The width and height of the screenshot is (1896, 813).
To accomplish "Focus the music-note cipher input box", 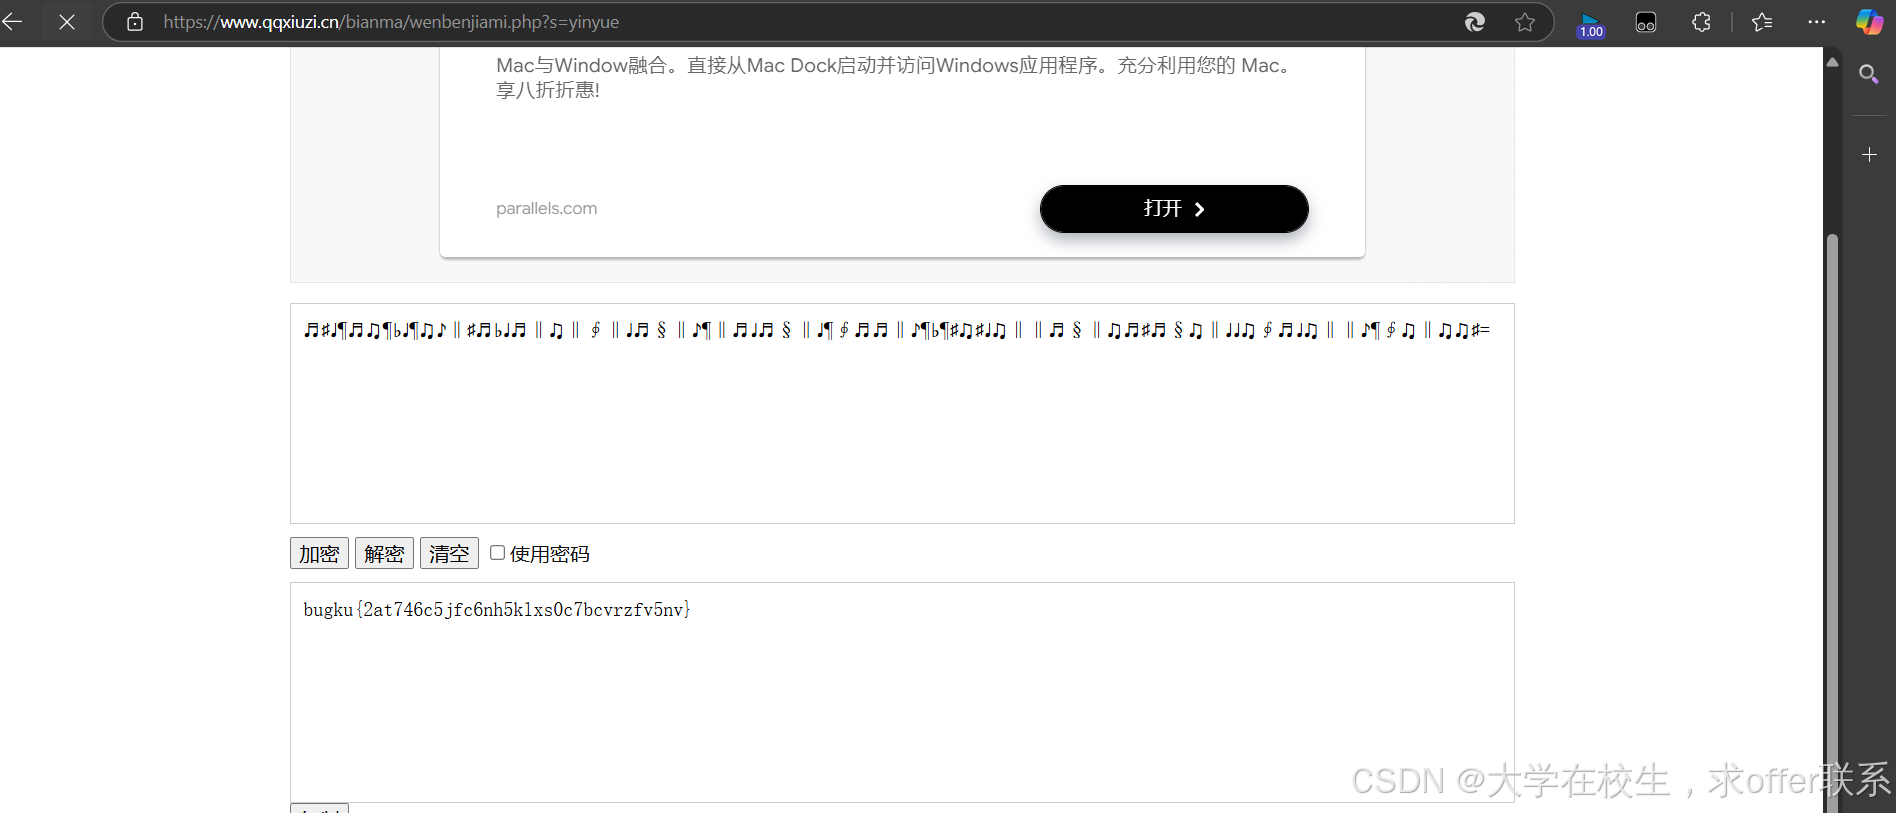I will (x=902, y=413).
